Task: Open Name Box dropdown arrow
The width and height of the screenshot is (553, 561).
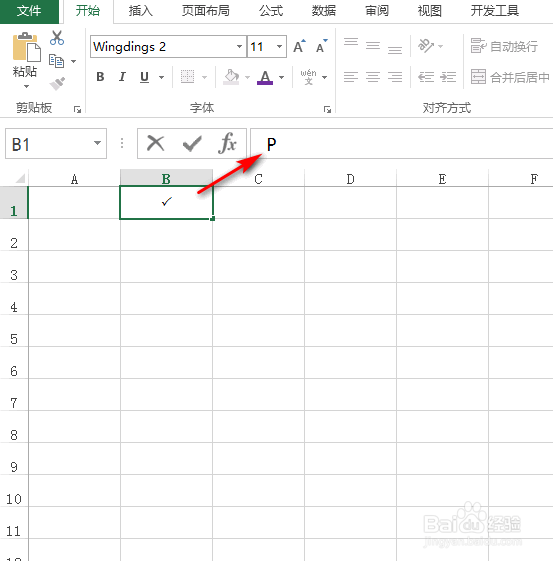Action: click(x=97, y=143)
